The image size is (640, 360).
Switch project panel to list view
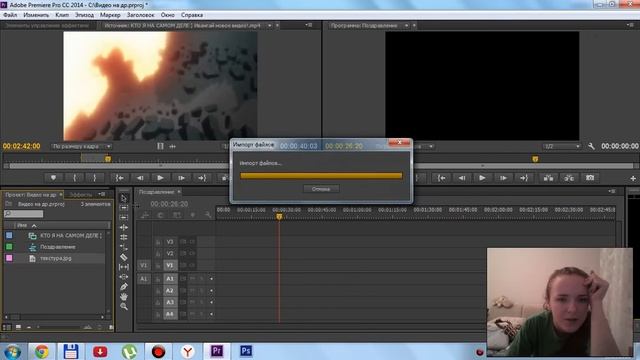(x=7, y=327)
